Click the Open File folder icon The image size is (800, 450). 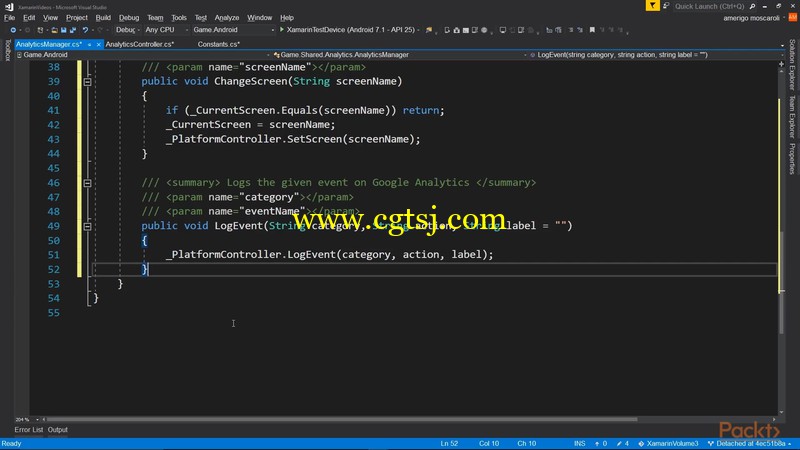pyautogui.click(x=55, y=30)
